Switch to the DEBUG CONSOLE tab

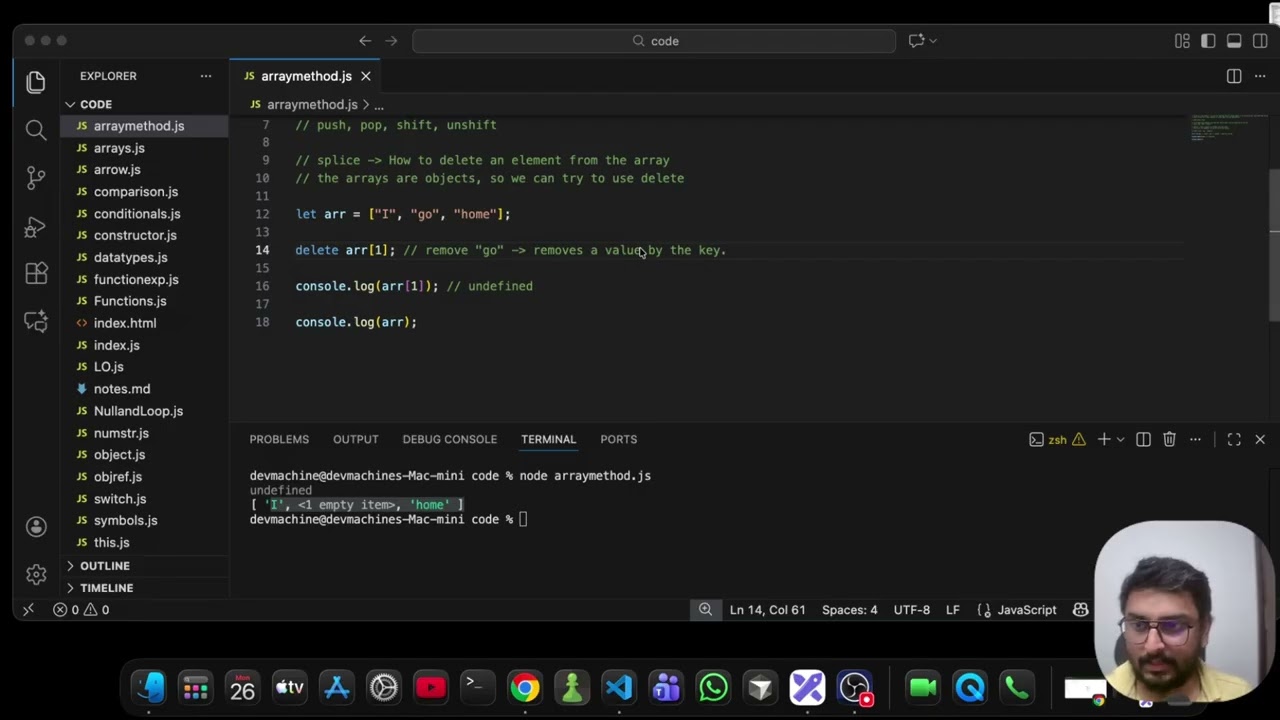pos(449,439)
